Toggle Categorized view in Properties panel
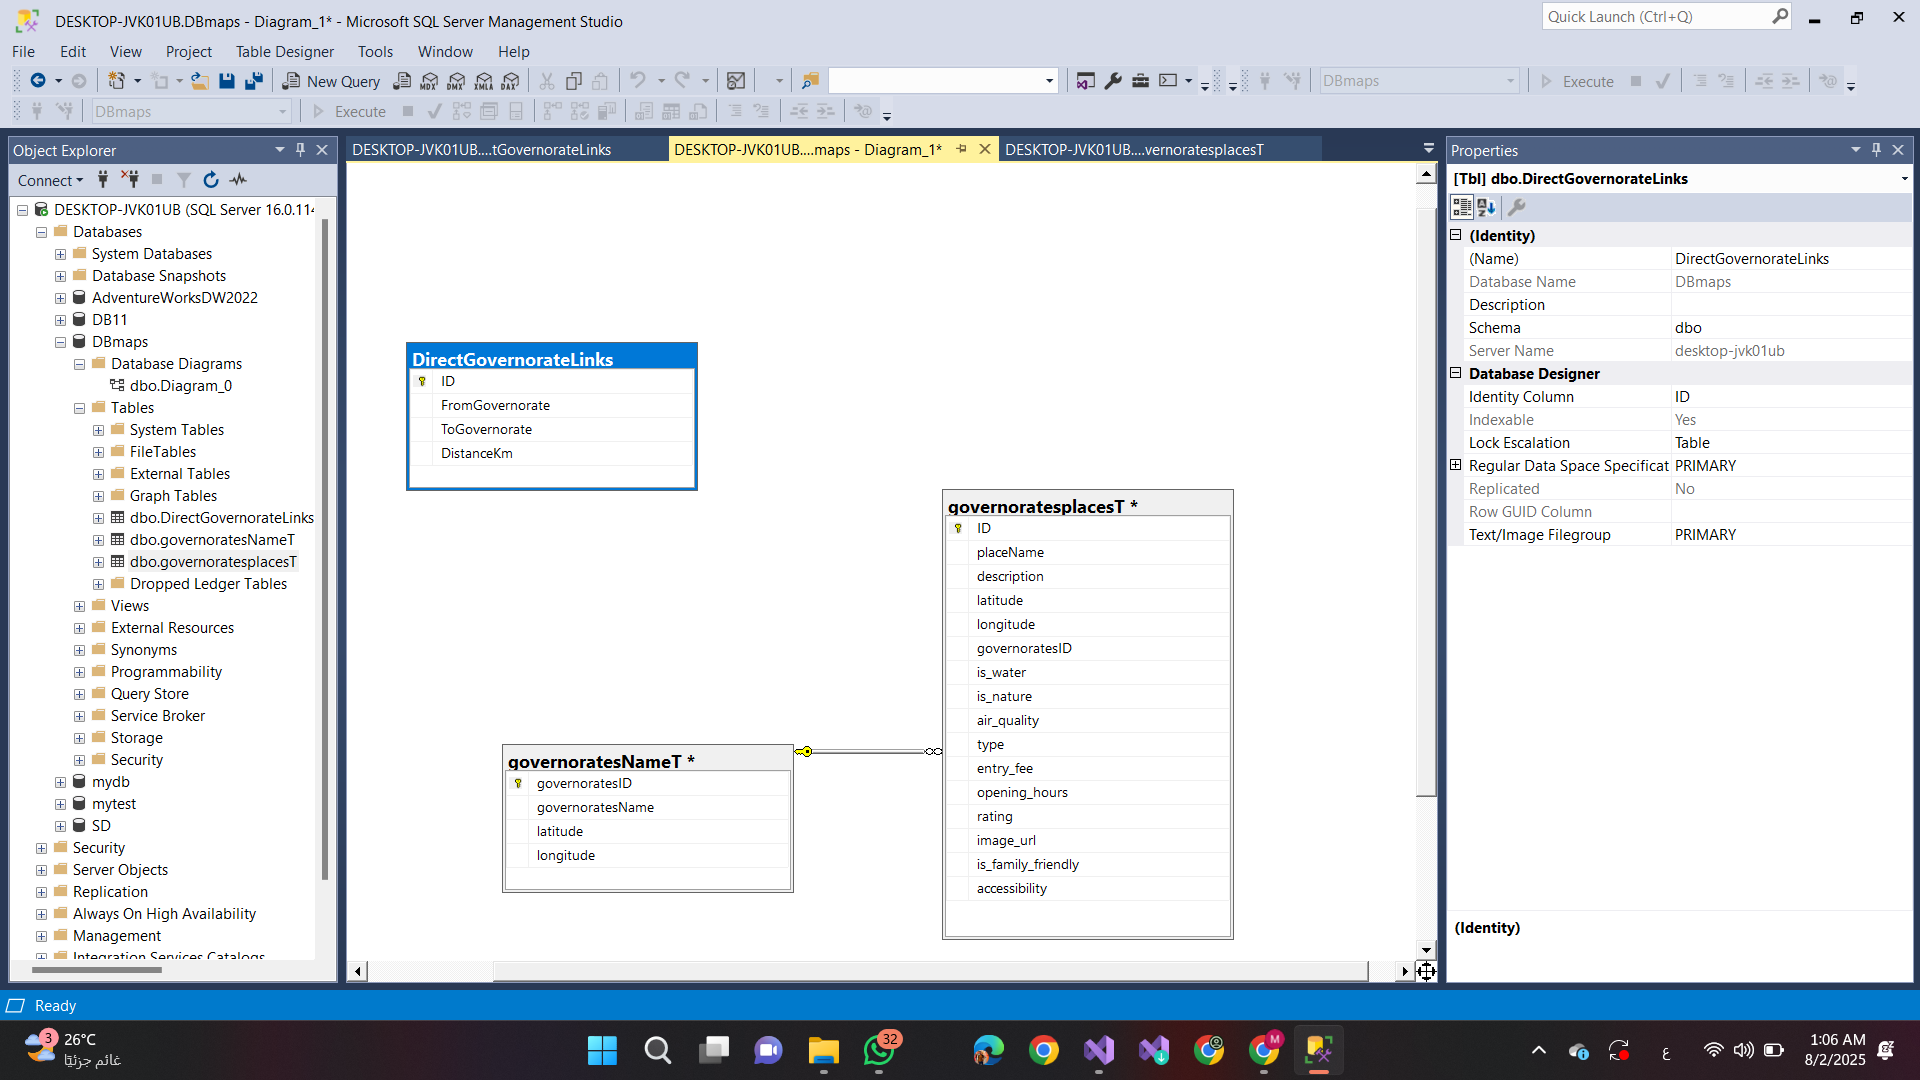The image size is (1920, 1080). coord(1462,207)
